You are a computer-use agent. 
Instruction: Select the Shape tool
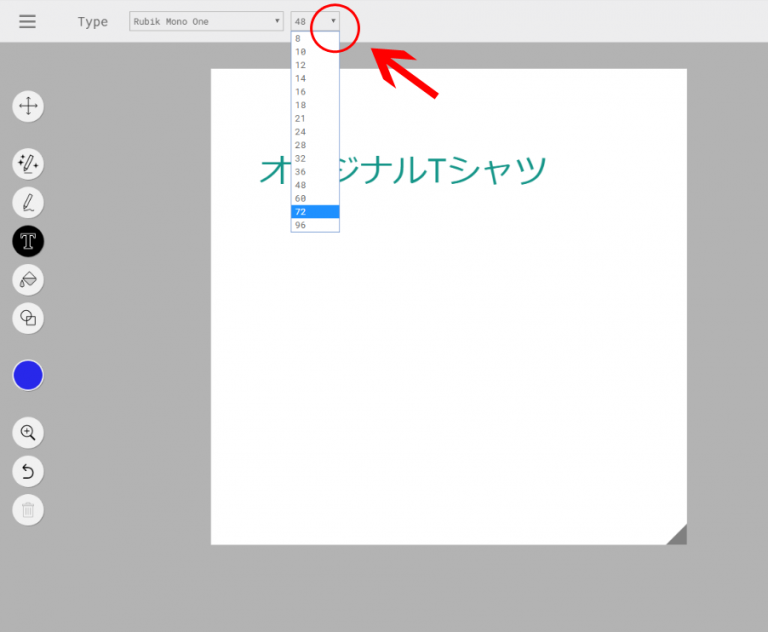[28, 318]
